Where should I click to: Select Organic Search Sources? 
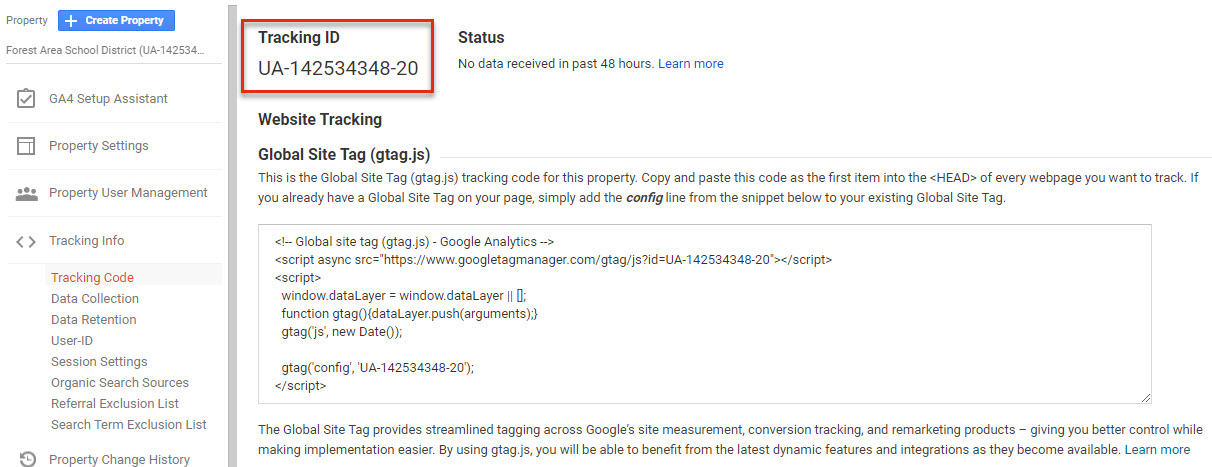(120, 383)
